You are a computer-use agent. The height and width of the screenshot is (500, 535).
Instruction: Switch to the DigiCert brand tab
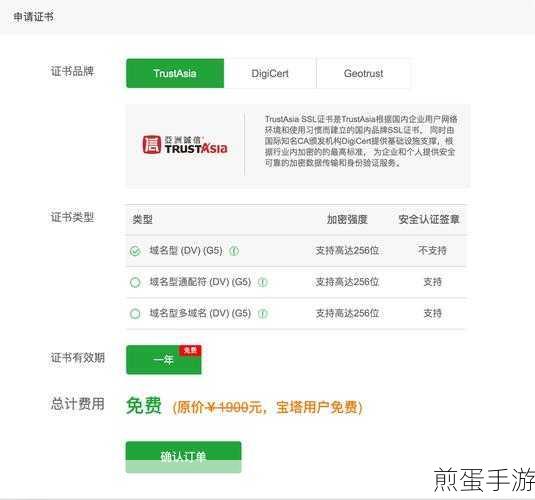tap(270, 73)
